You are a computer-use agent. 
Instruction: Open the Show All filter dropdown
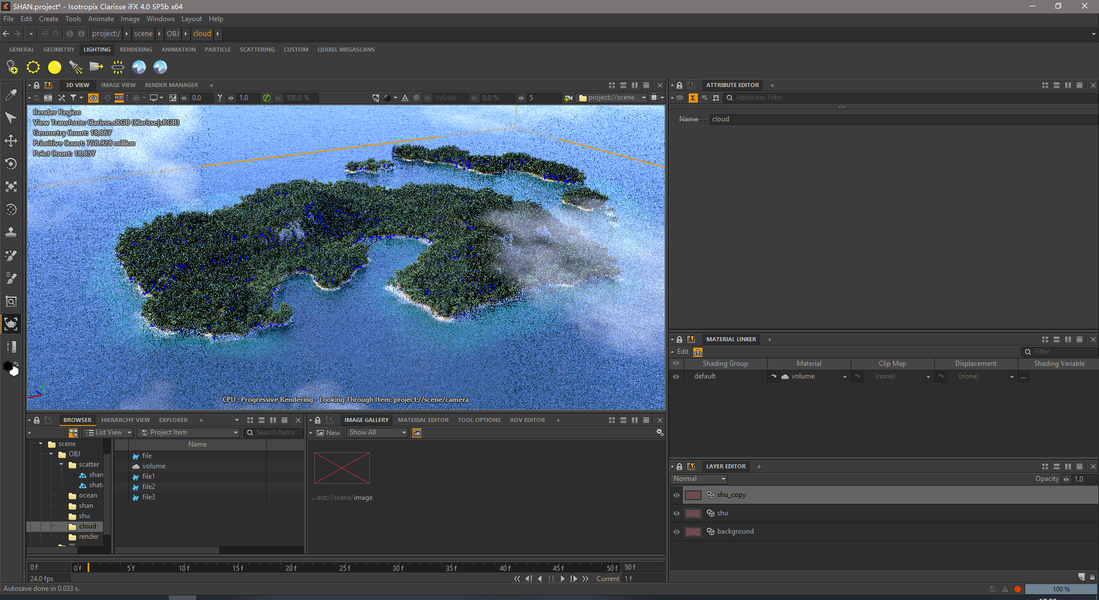(x=377, y=433)
